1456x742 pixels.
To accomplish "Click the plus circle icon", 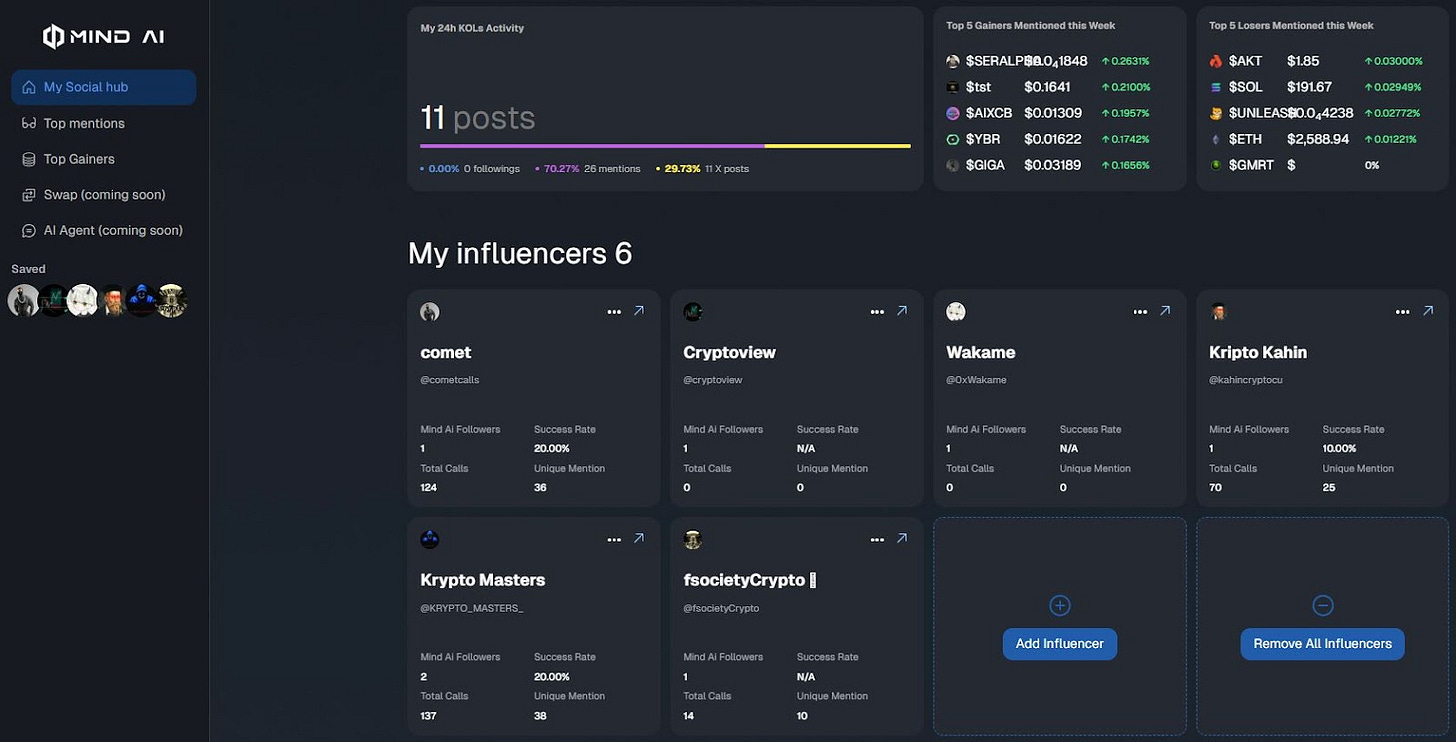I will [x=1060, y=605].
